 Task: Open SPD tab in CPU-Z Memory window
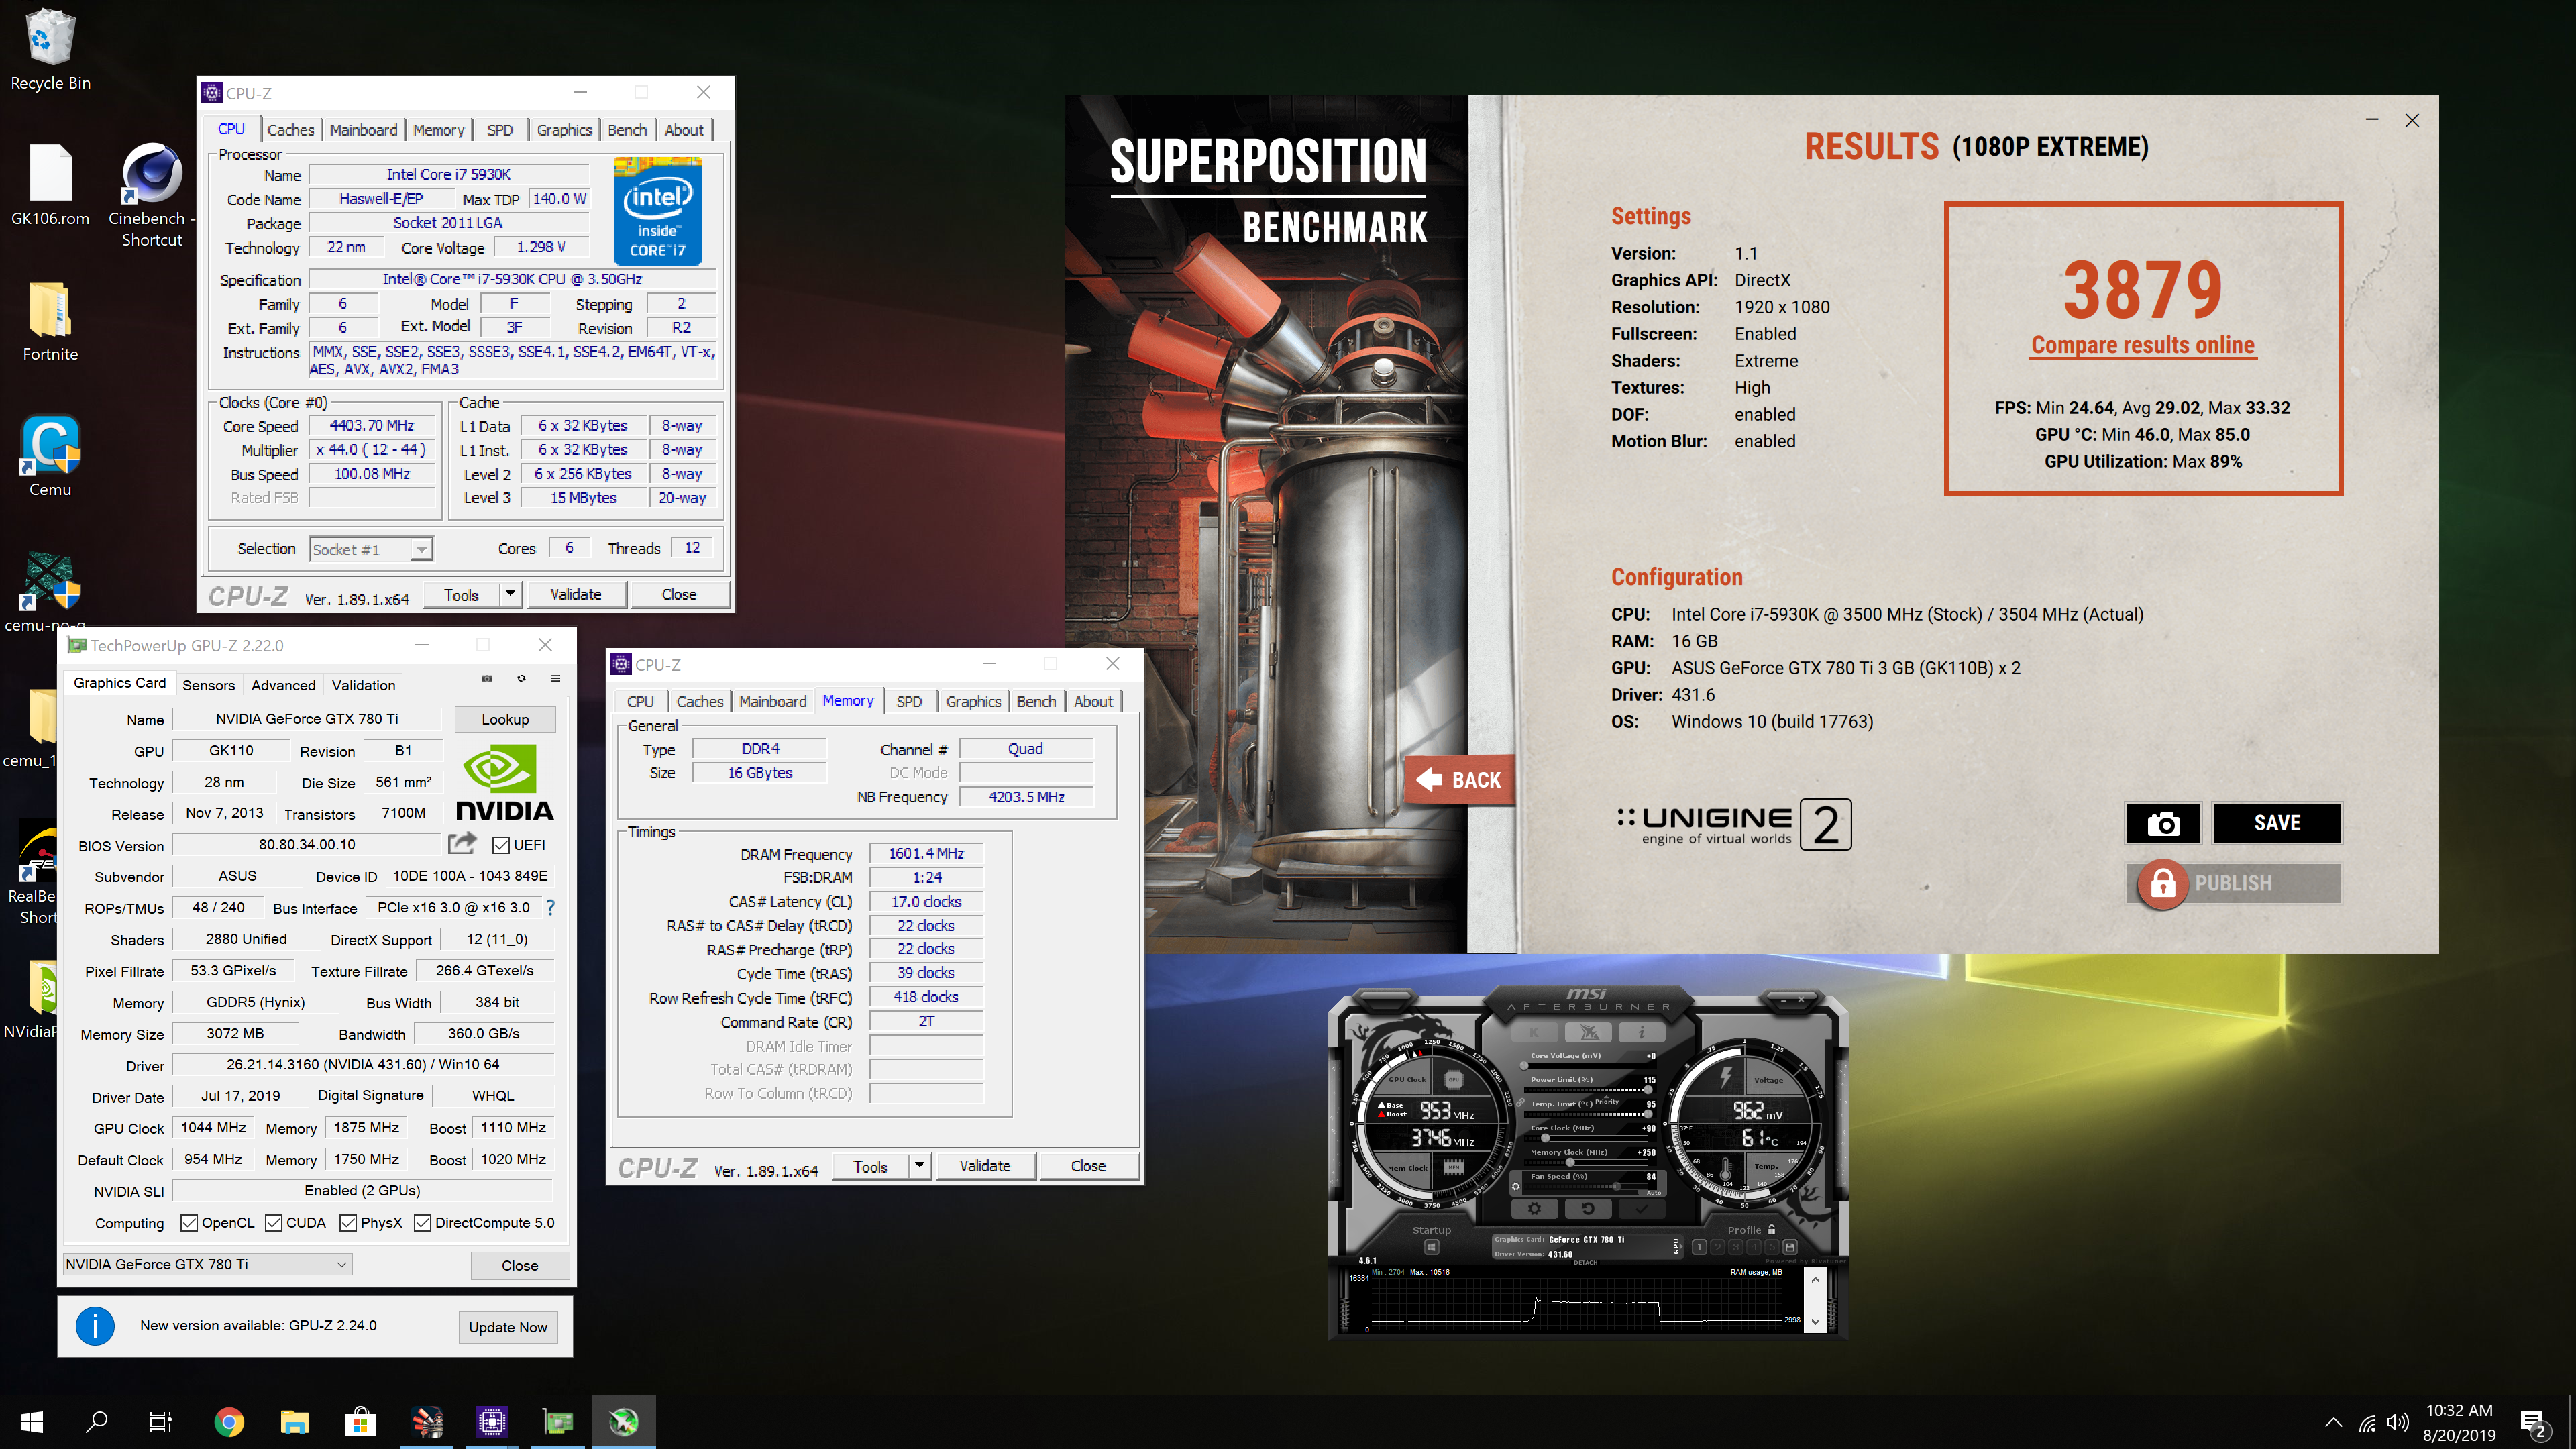click(x=909, y=702)
